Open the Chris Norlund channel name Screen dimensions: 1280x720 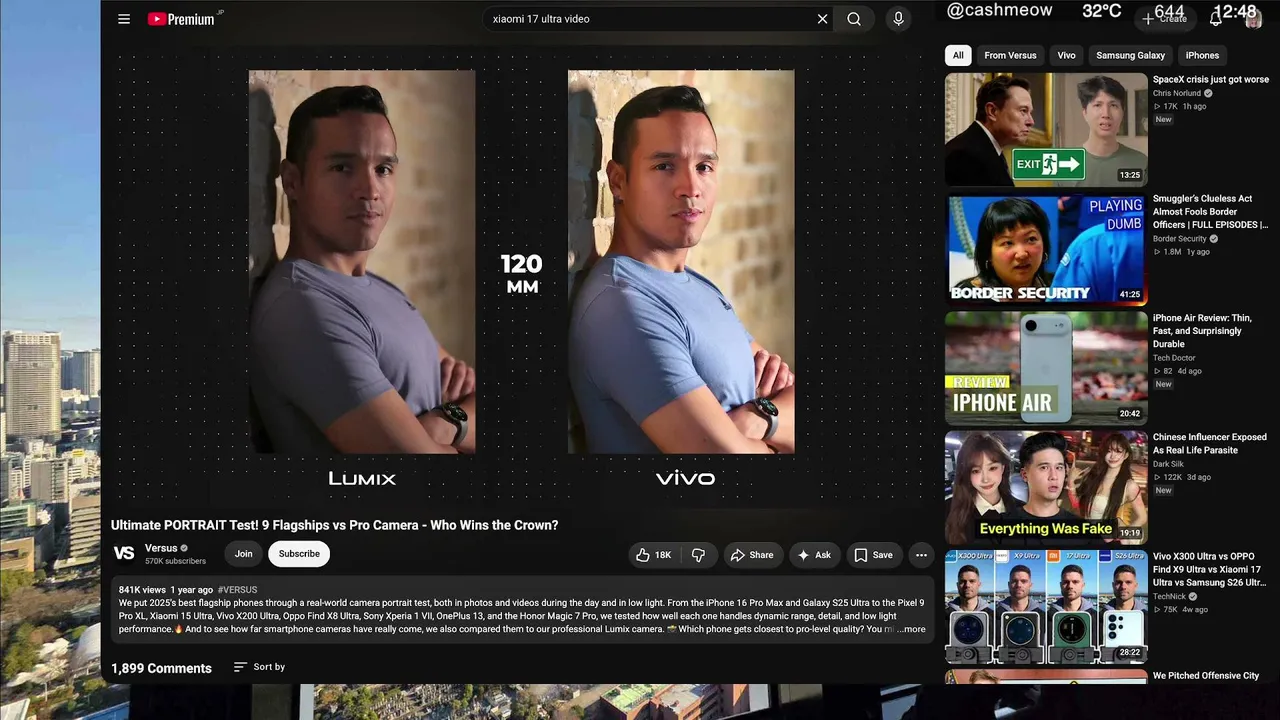[1176, 94]
